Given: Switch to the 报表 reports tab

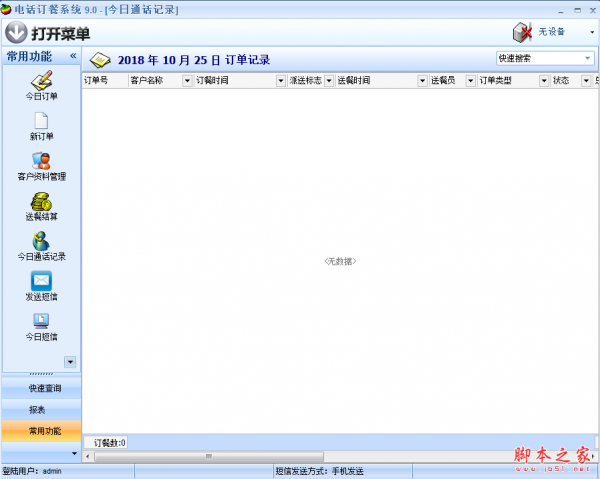Looking at the screenshot, I should (41, 410).
